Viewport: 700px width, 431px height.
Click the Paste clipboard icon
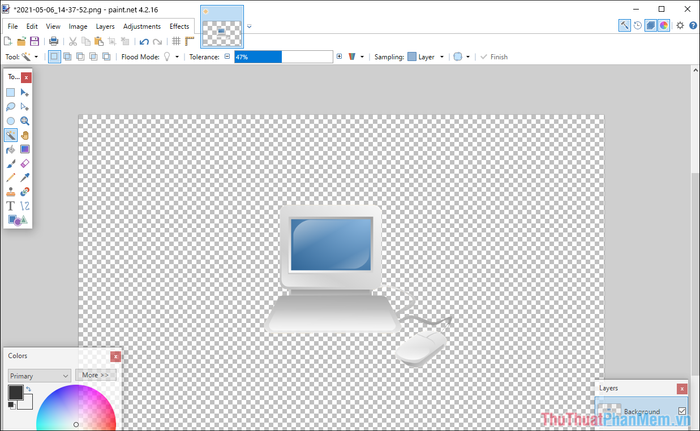pyautogui.click(x=99, y=42)
